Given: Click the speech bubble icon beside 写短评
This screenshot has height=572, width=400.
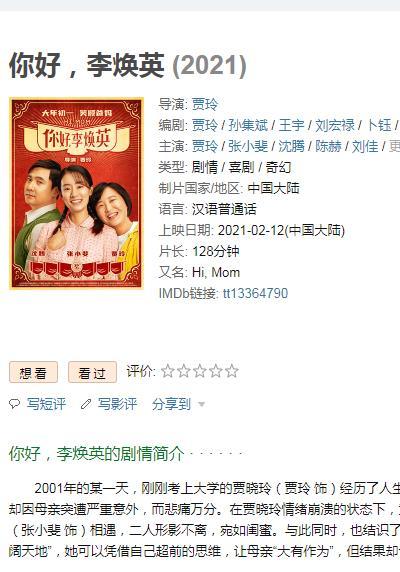Looking at the screenshot, I should (14, 404).
